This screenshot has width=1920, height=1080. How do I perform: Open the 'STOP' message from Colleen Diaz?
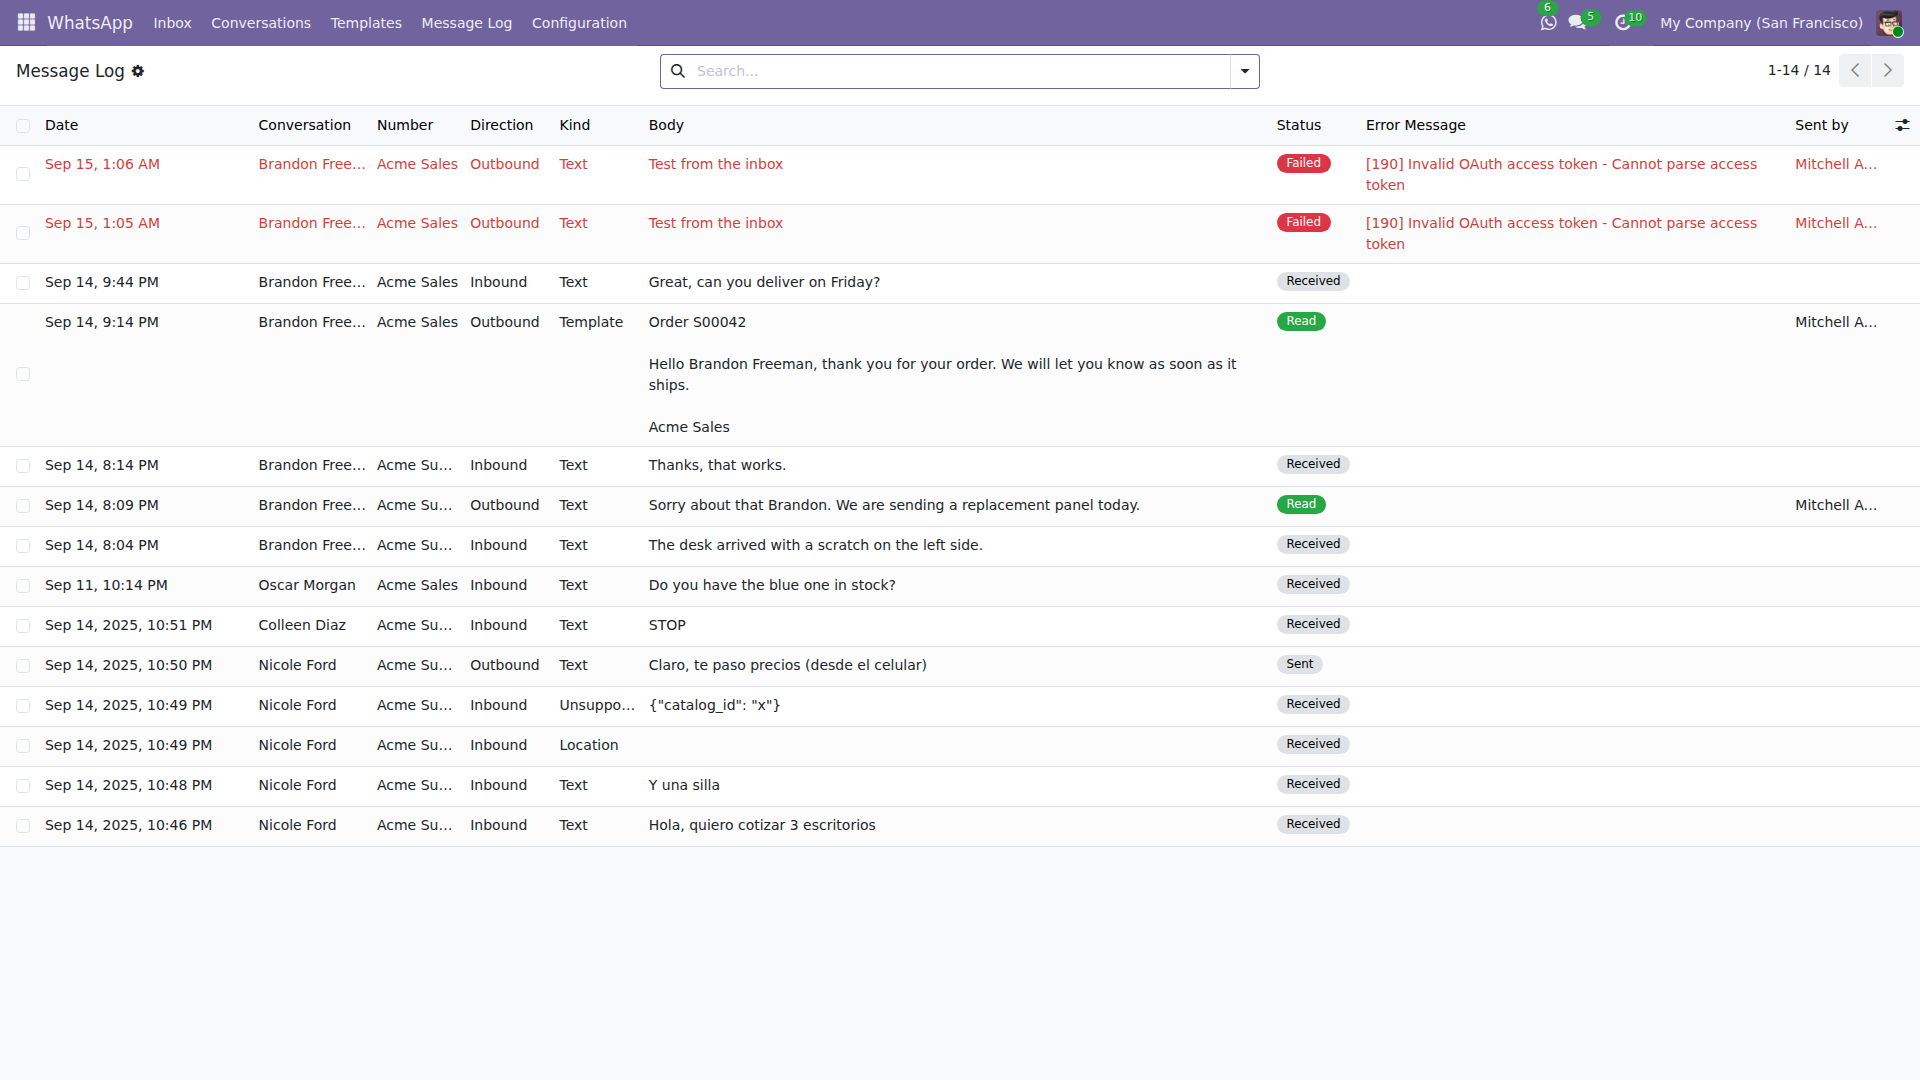(667, 625)
